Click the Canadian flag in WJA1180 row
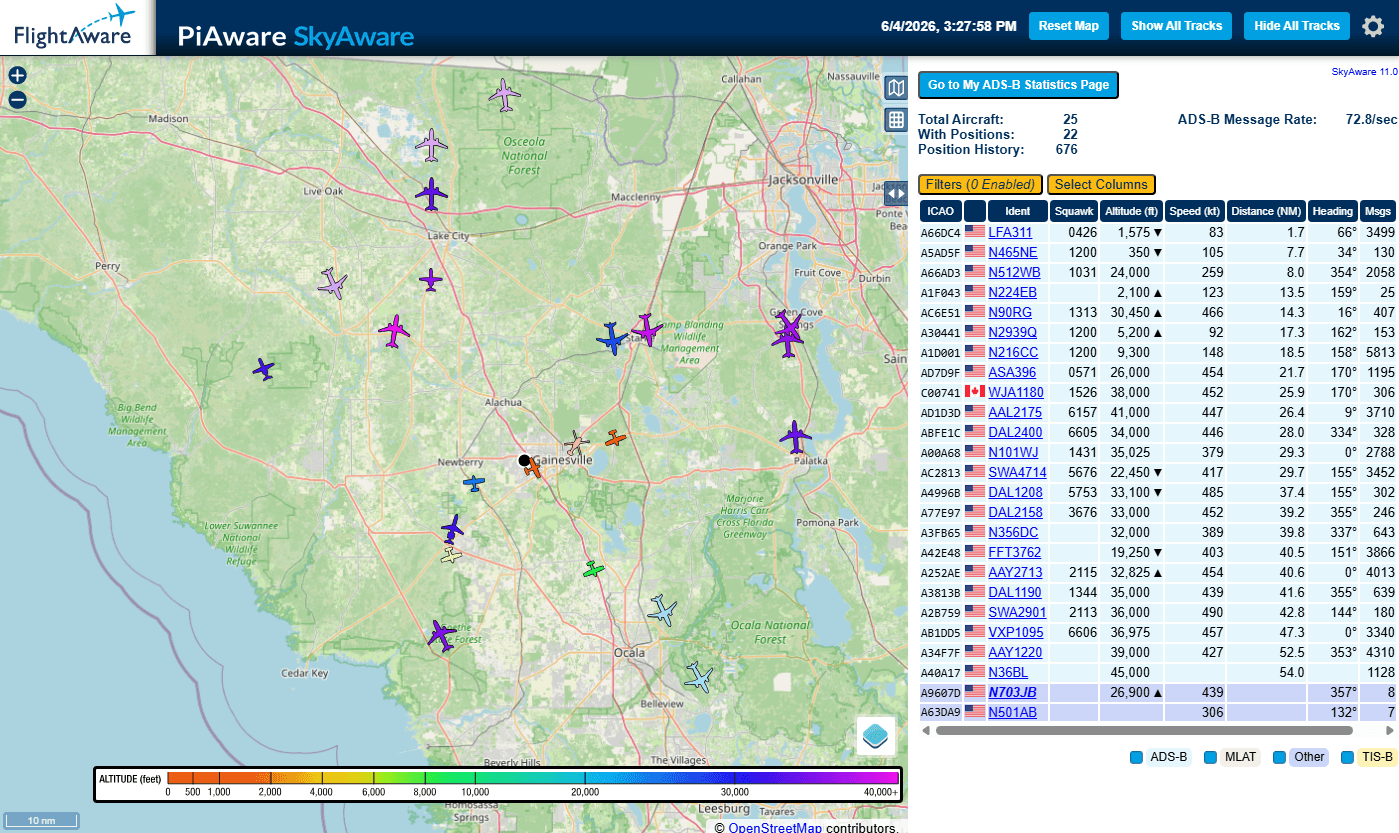1399x833 pixels. tap(974, 392)
